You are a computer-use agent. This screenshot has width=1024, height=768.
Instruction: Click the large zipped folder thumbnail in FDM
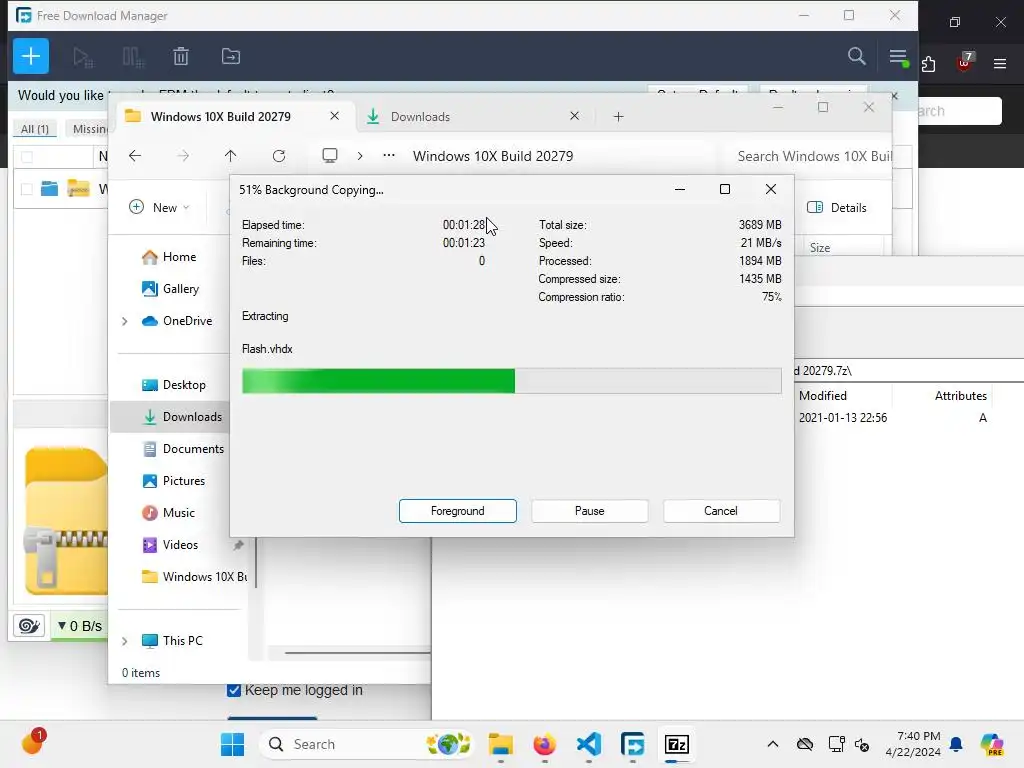66,520
